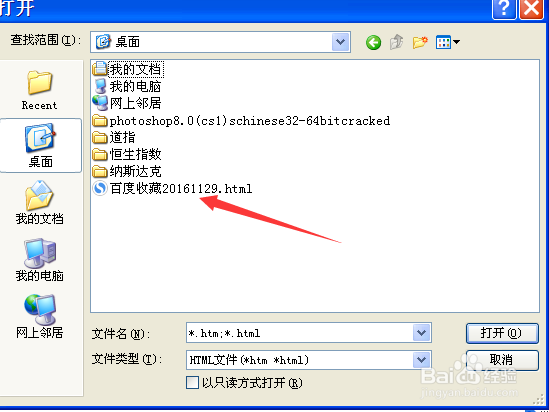Click the 打开 button
The height and width of the screenshot is (412, 549).
pyautogui.click(x=502, y=333)
